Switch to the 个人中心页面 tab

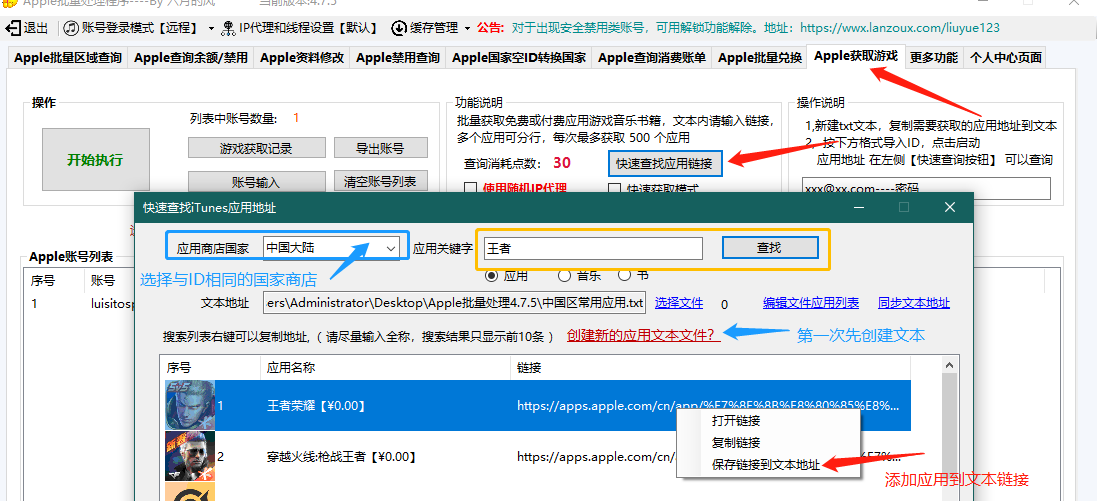click(x=1005, y=58)
